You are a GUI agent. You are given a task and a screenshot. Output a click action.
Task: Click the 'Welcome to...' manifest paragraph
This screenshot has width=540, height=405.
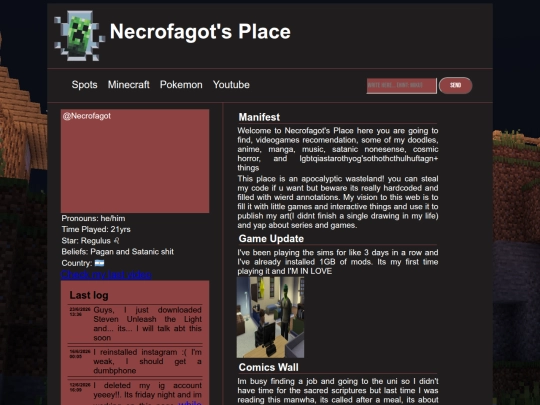(x=338, y=149)
